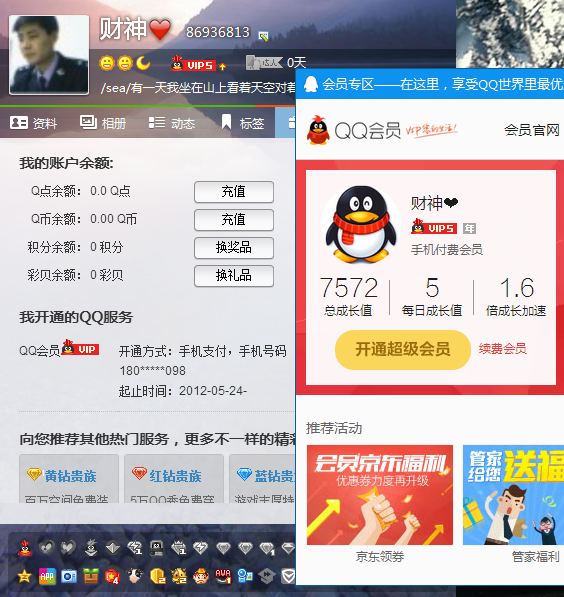Image resolution: width=564 pixels, height=597 pixels.
Task: Click the gold coin icon marked 2
Action: [x=157, y=576]
